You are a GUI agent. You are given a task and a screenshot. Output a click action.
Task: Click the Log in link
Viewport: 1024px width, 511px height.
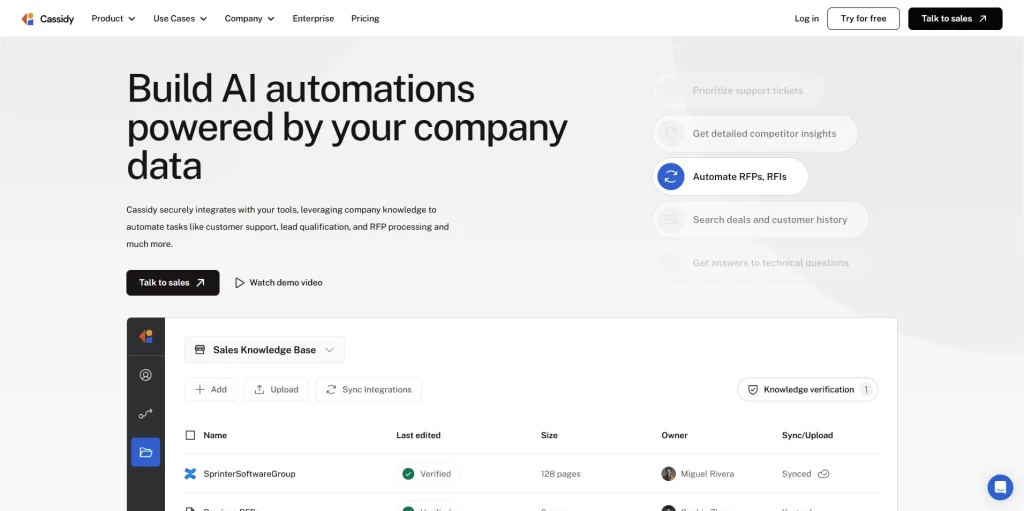tap(807, 18)
